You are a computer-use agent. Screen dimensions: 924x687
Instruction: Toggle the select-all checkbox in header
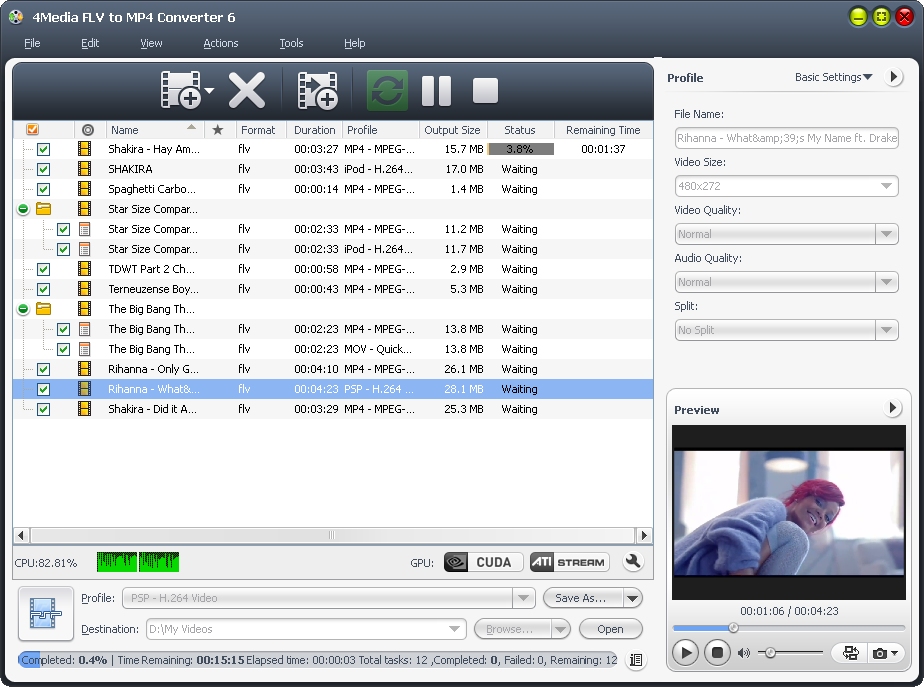(32, 129)
